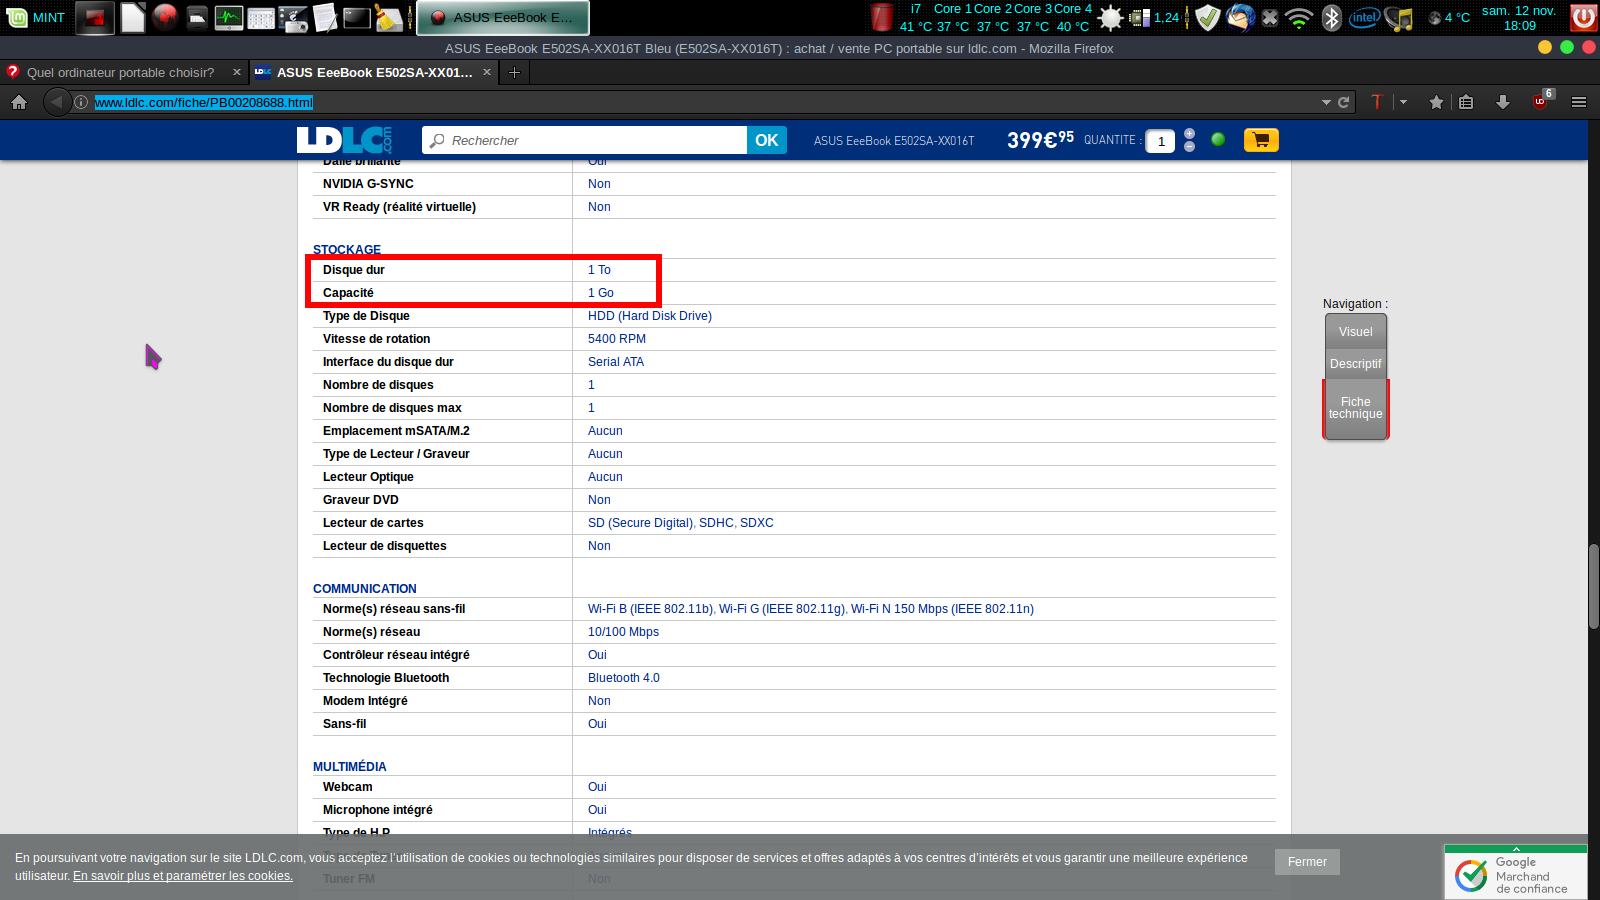Close the 'Quel ordinateur portable choisir?' tab
1600x900 pixels.
[x=237, y=72]
